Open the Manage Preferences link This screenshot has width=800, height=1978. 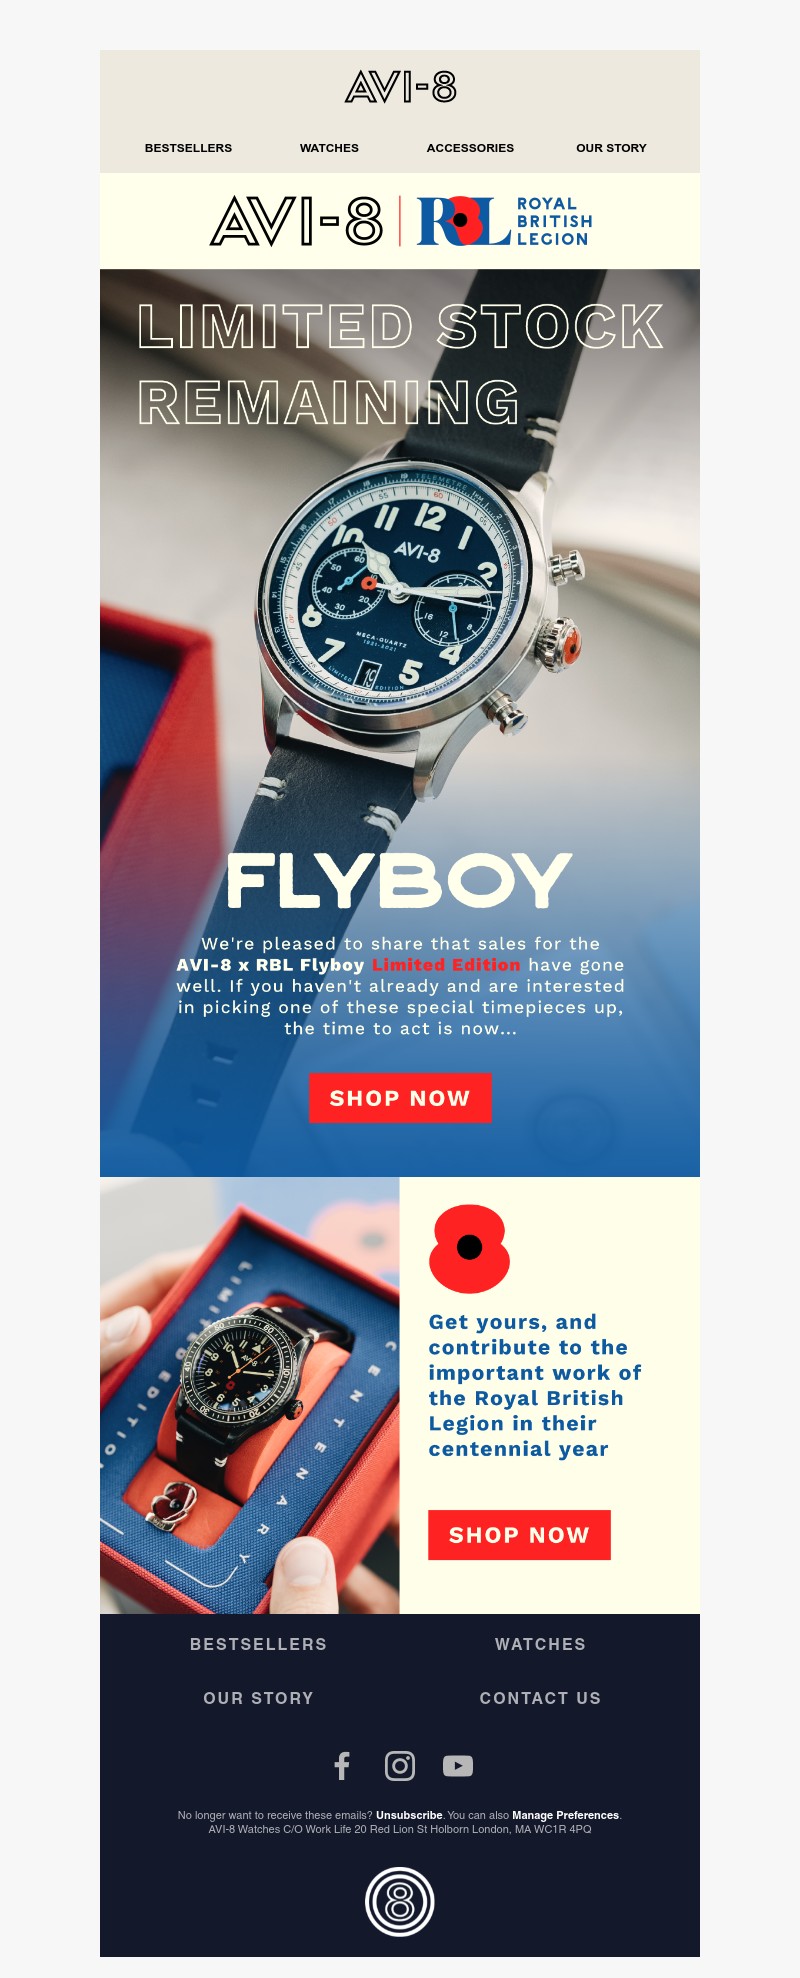coord(565,1815)
